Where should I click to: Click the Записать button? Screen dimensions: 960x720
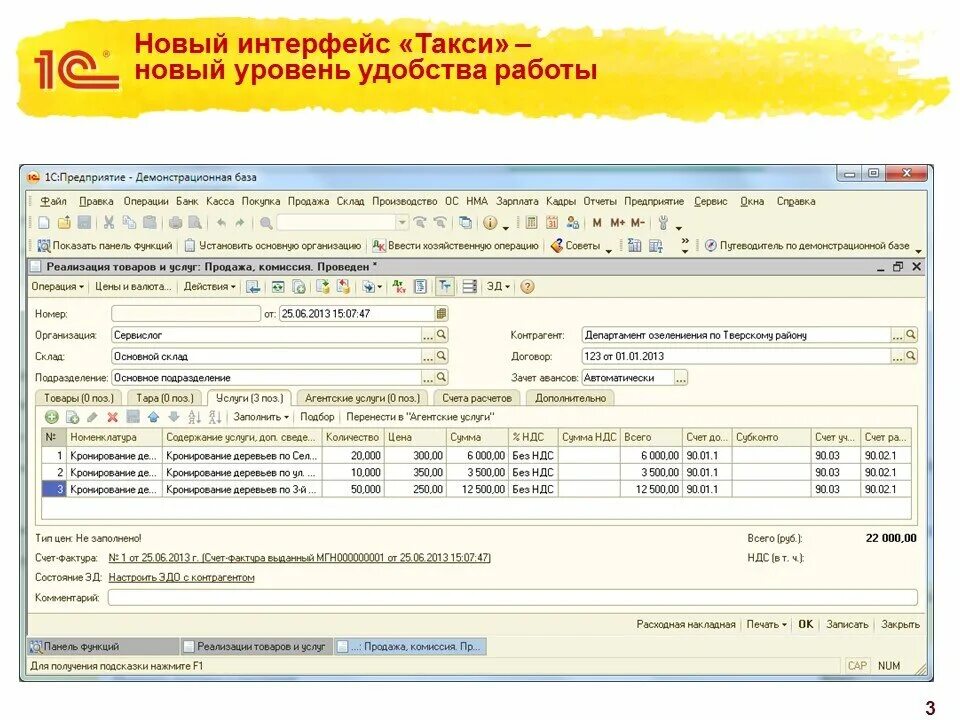(x=847, y=624)
